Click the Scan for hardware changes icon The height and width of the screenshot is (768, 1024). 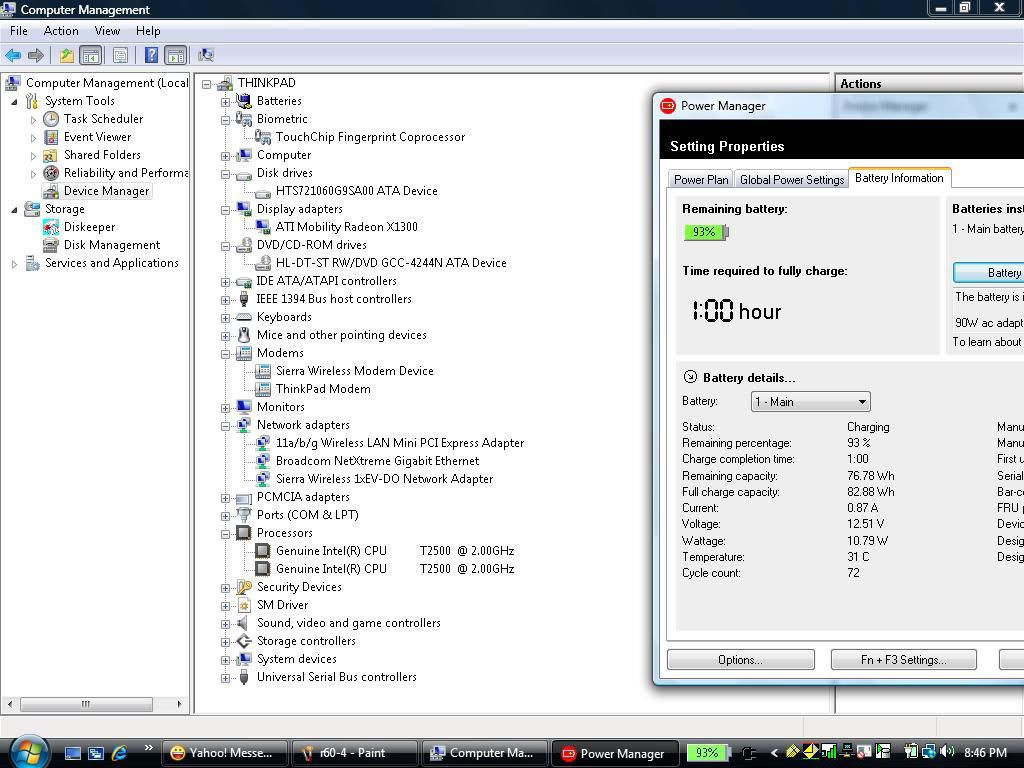[x=206, y=55]
